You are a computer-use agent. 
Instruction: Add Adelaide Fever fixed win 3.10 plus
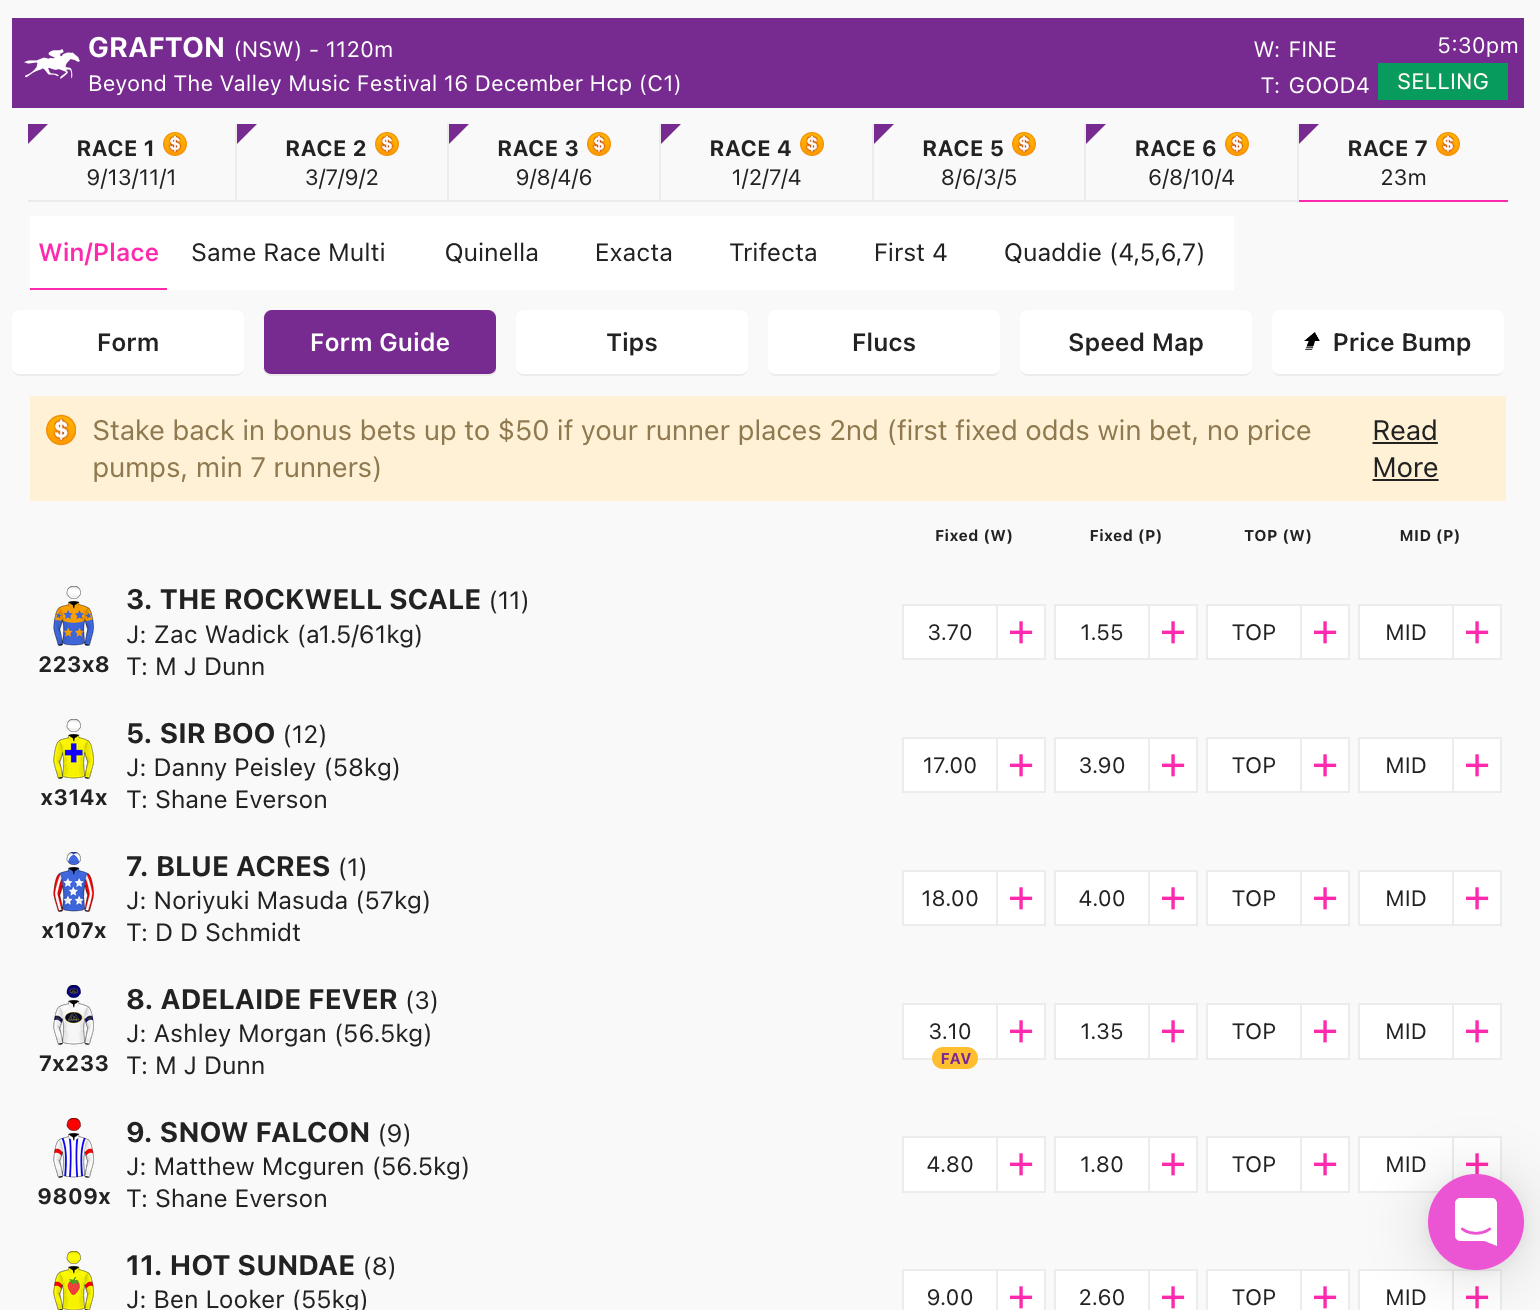pos(1021,1031)
